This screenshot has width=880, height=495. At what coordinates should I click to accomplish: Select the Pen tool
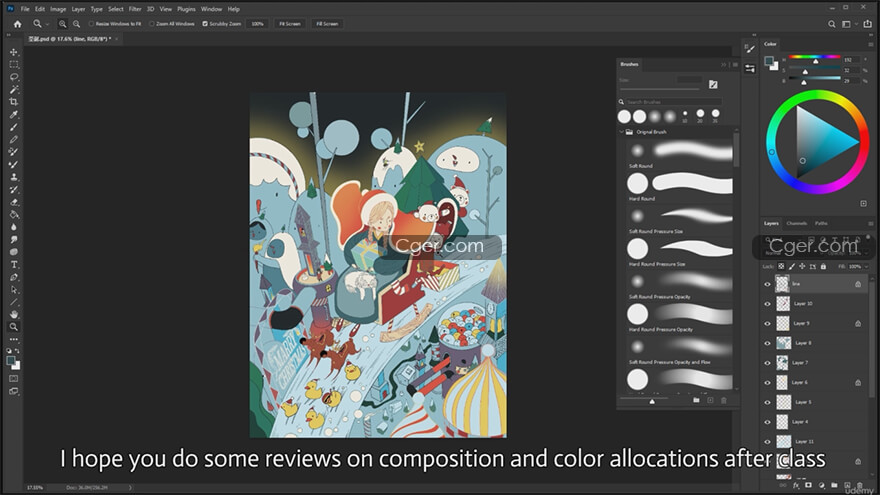pyautogui.click(x=13, y=277)
